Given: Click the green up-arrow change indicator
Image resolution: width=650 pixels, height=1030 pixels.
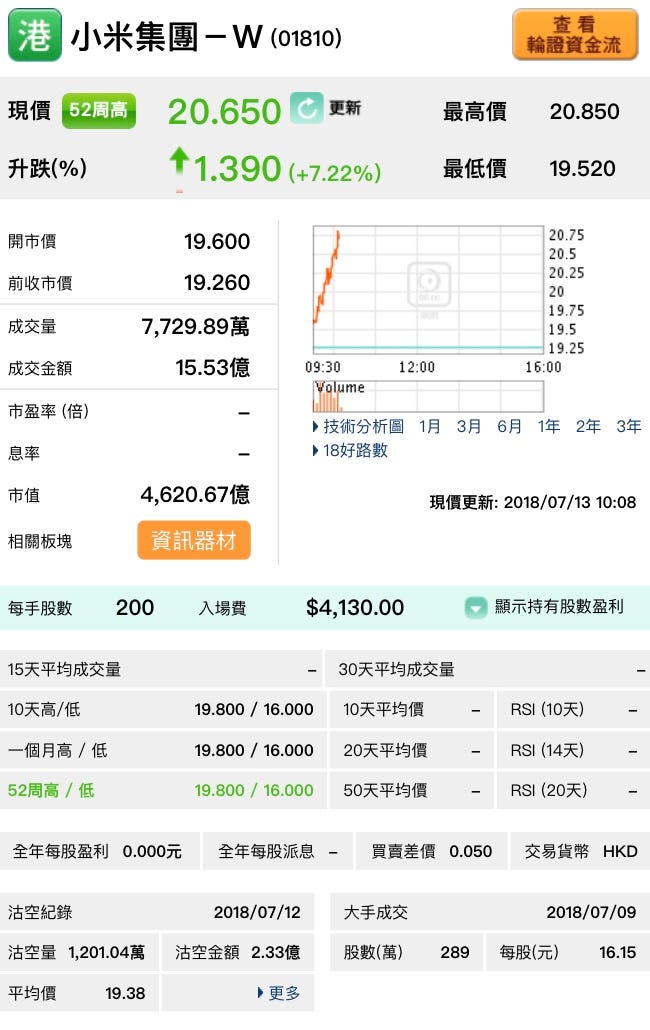Looking at the screenshot, I should (x=179, y=163).
